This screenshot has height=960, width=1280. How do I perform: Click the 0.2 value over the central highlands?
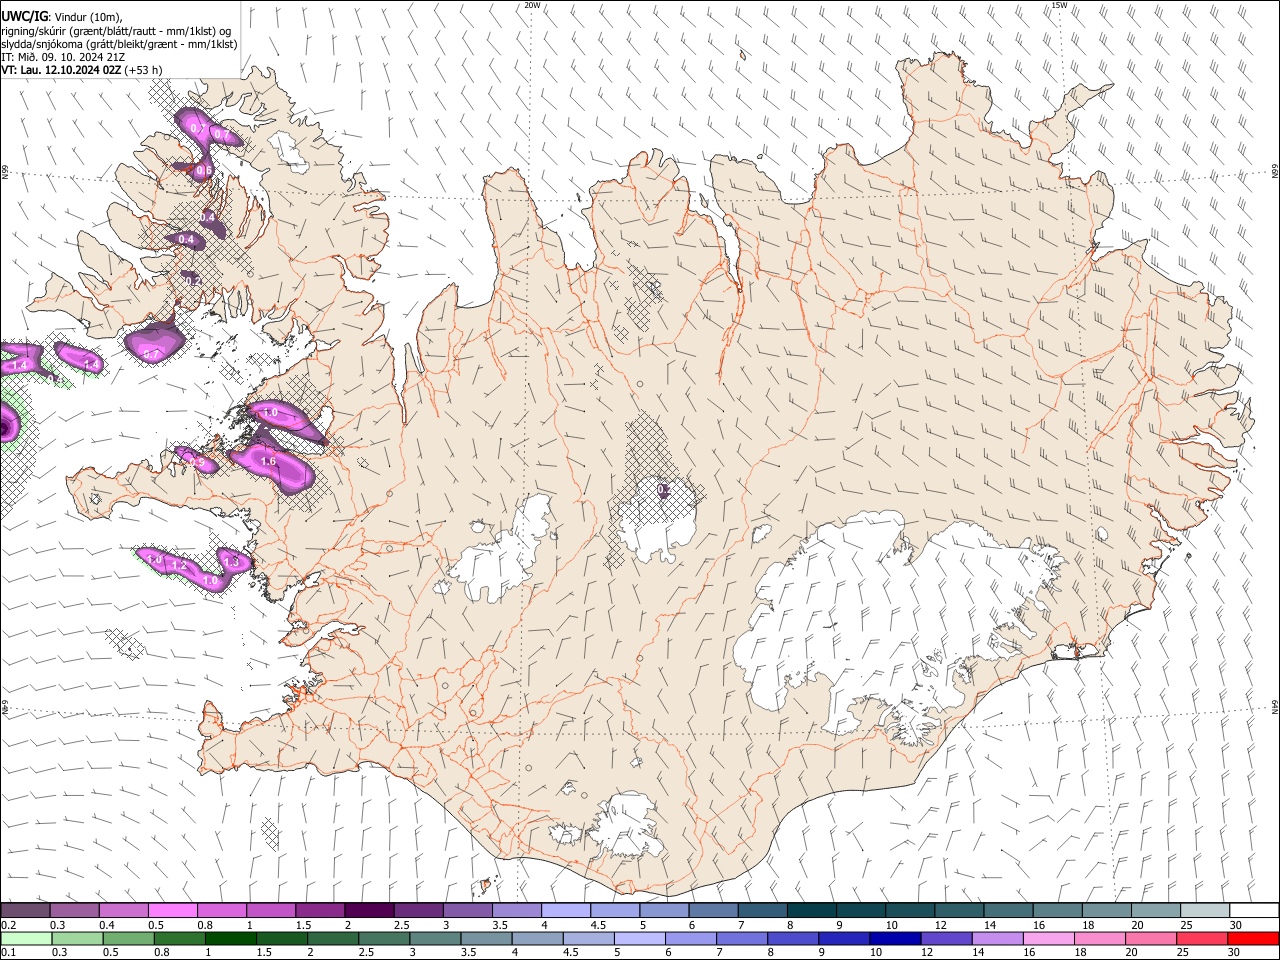(x=663, y=489)
